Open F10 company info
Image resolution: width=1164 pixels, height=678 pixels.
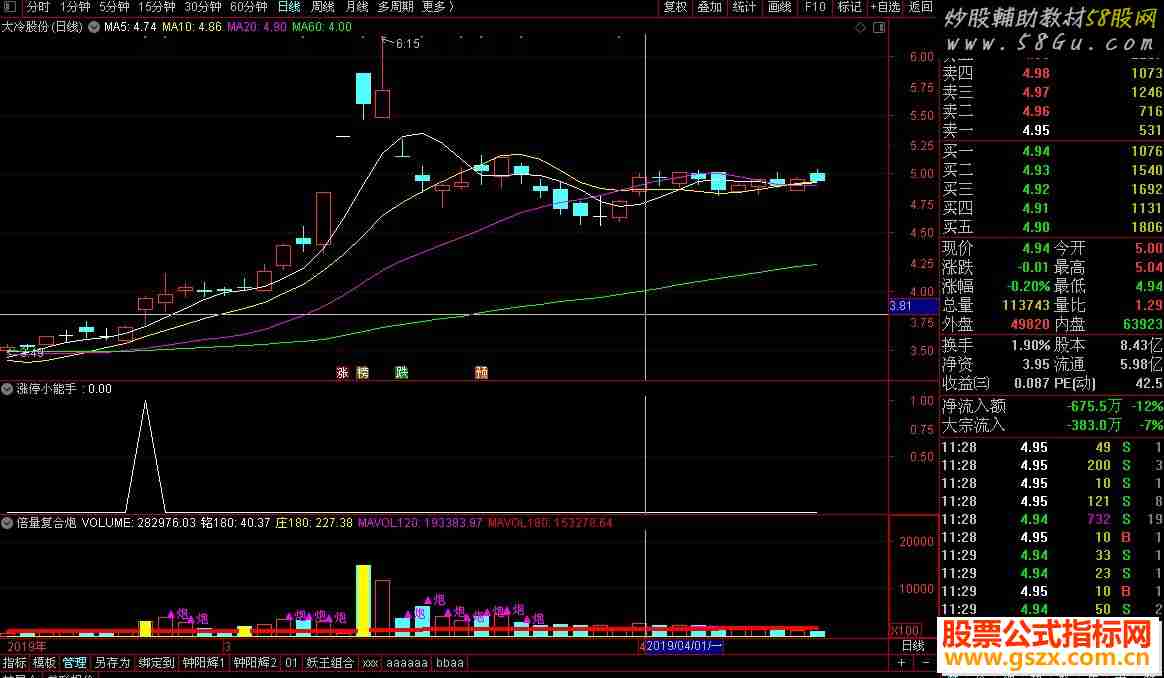(x=814, y=7)
